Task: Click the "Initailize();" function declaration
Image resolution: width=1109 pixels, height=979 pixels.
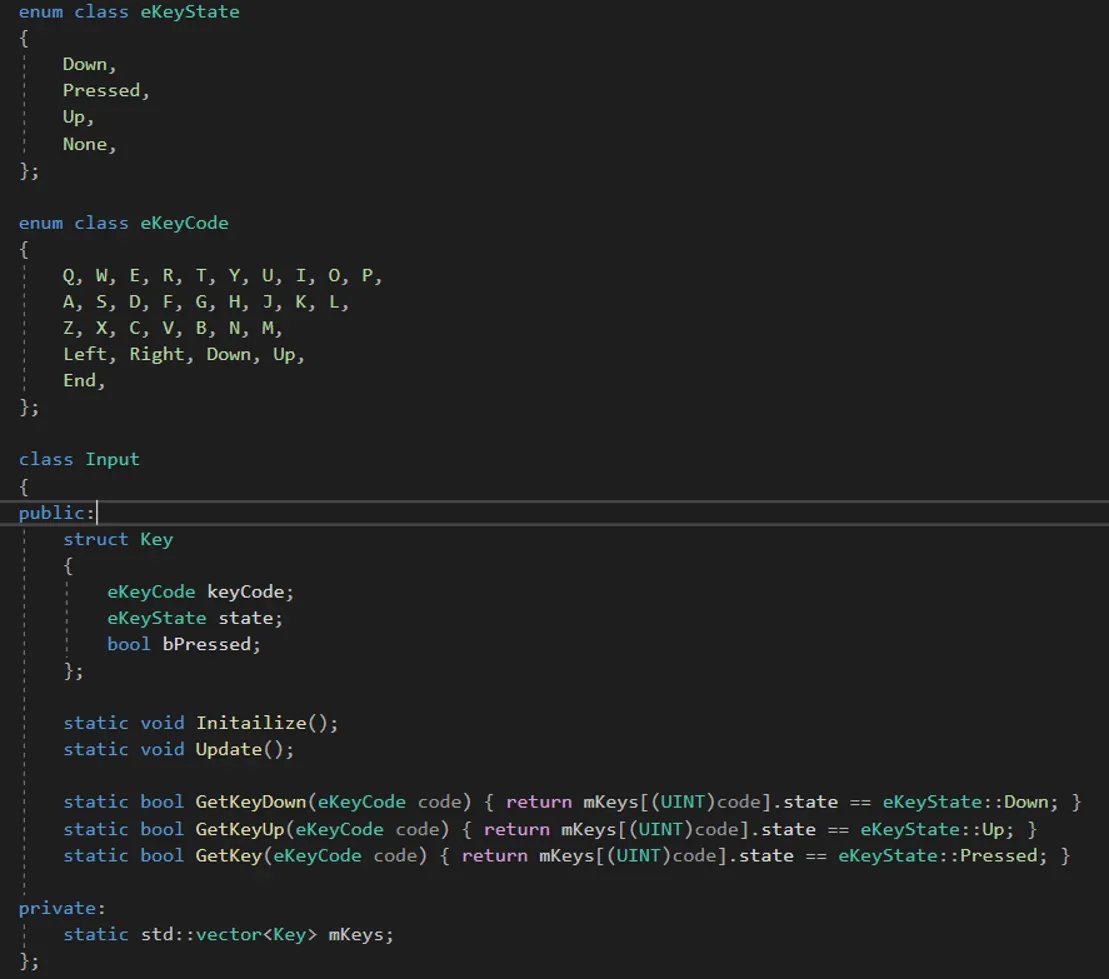Action: (267, 723)
